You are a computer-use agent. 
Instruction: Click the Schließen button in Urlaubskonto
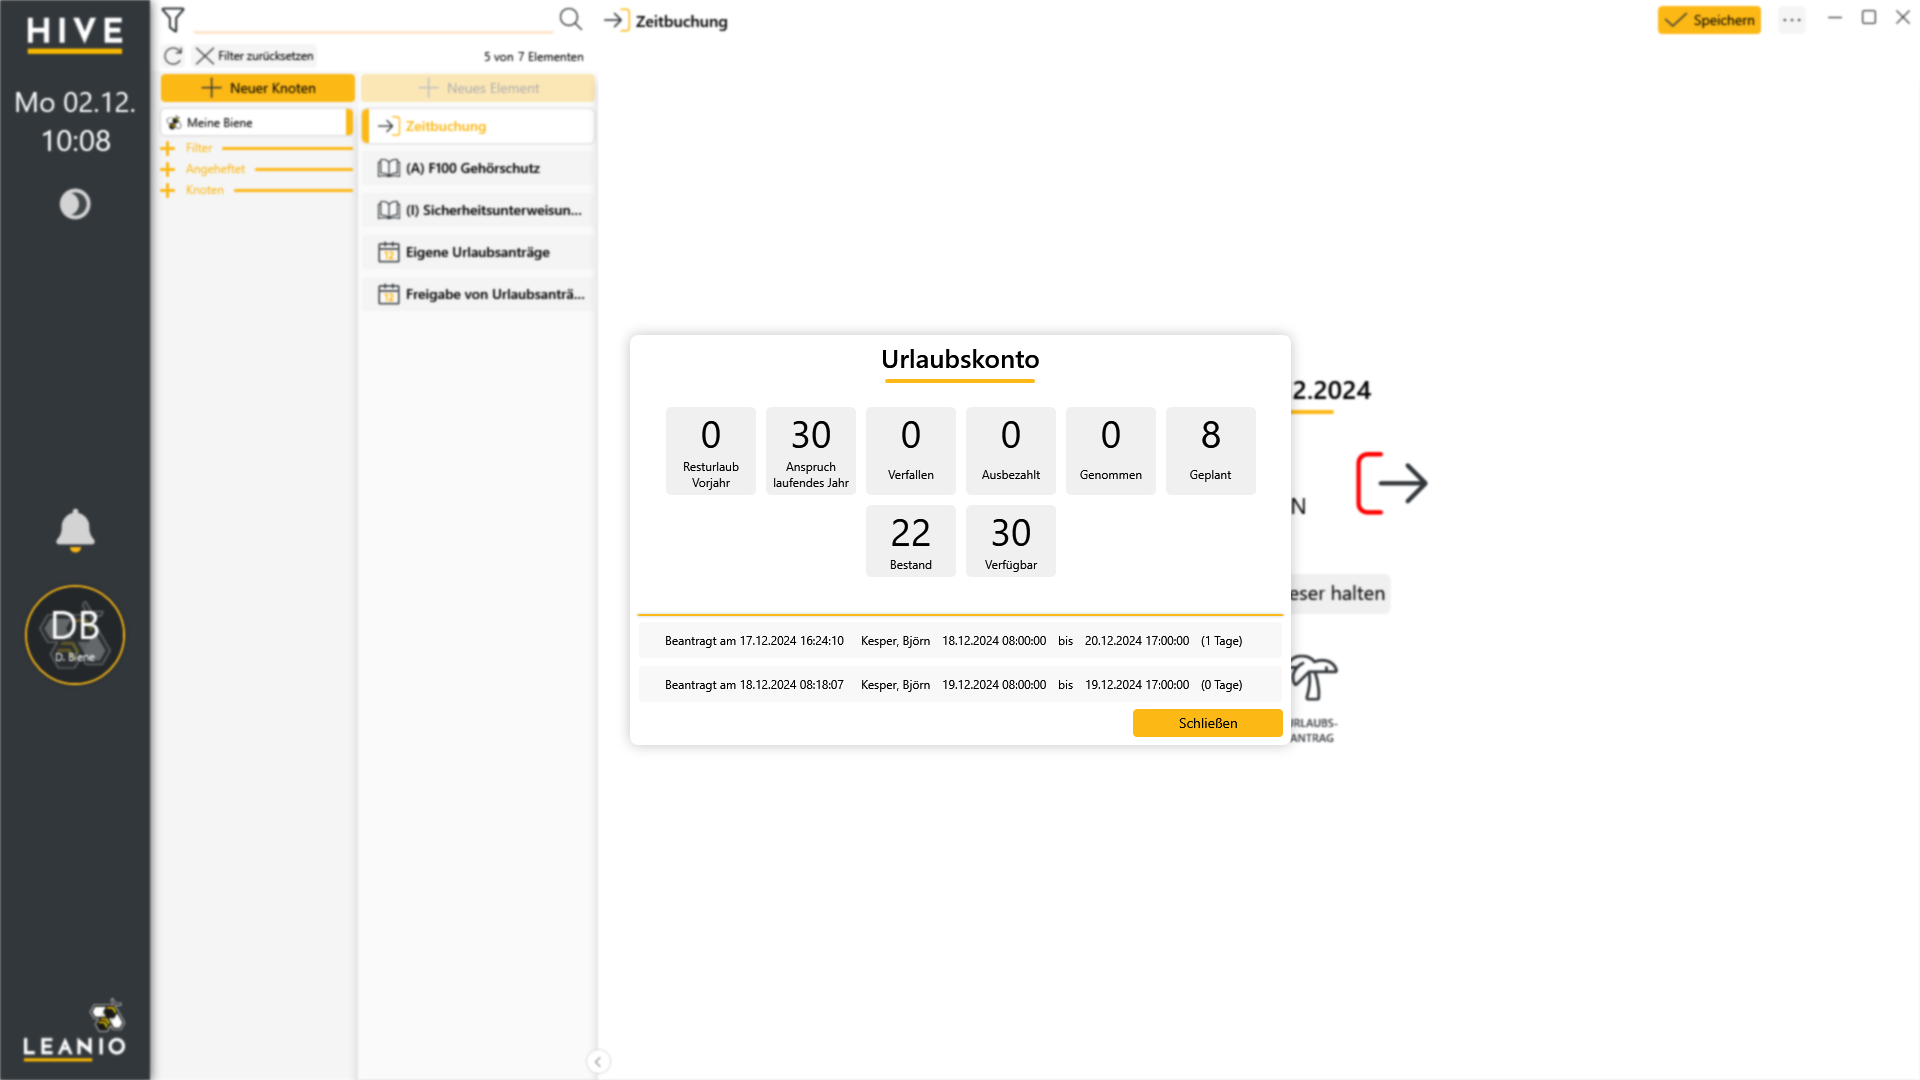click(1207, 723)
